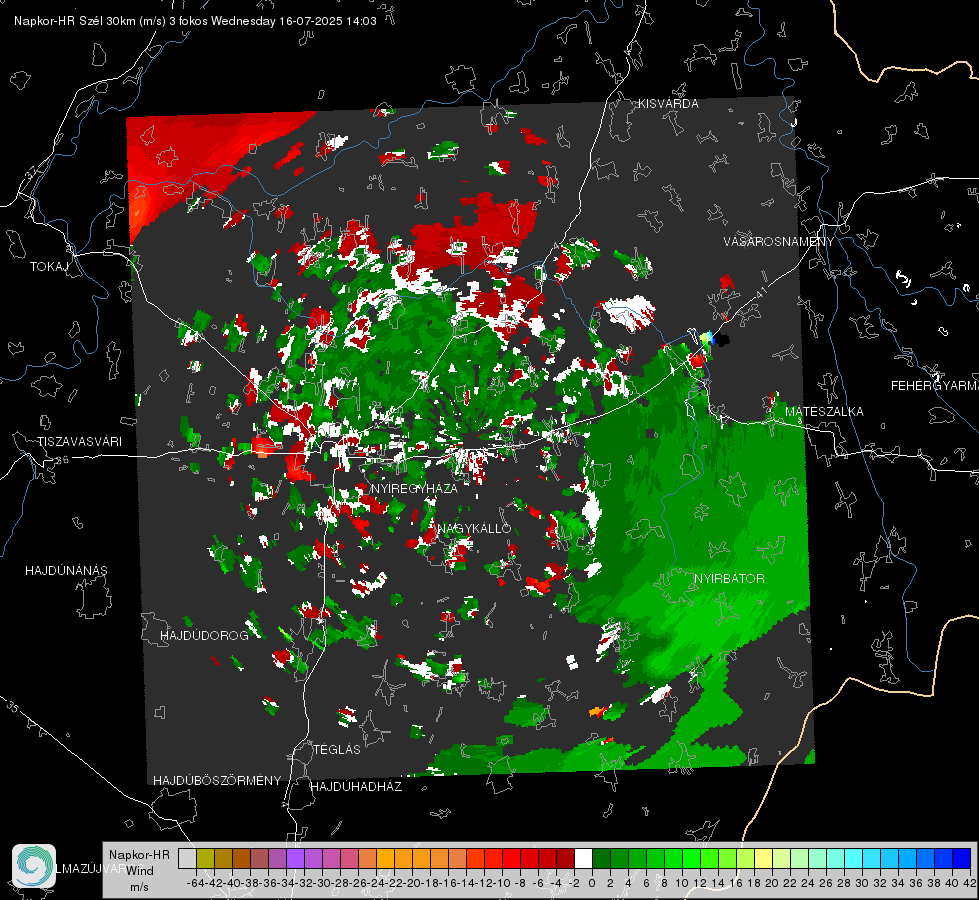Select the pink swatch between -30 and -28
Viewport: 979px width, 900px height.
(x=331, y=858)
